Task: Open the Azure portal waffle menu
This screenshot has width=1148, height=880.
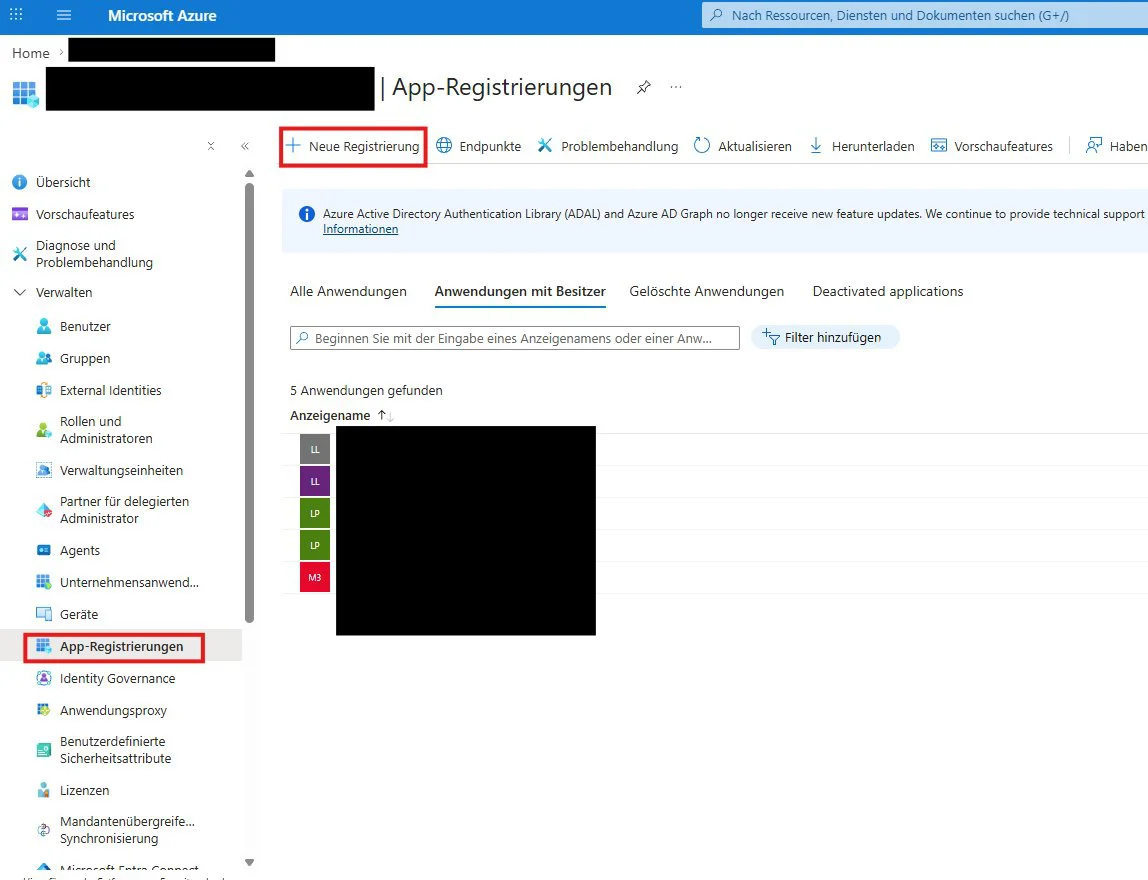Action: 16,15
